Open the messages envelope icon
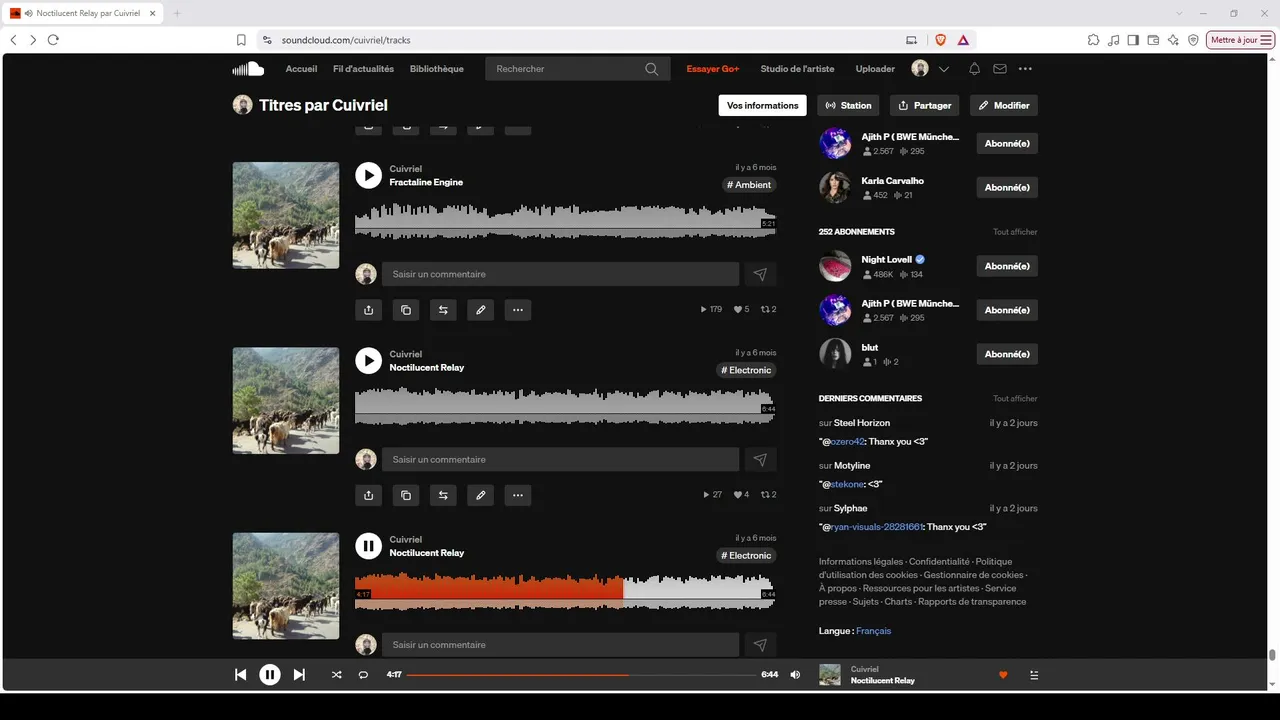This screenshot has width=1280, height=720. (1000, 69)
